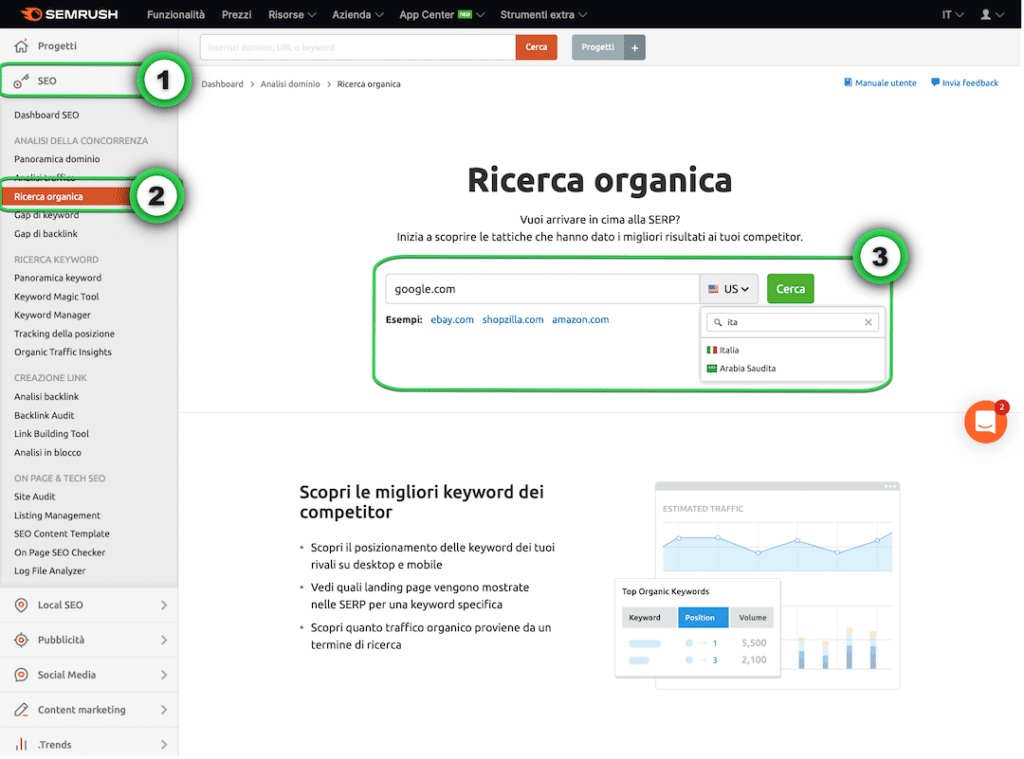This screenshot has width=1024, height=759.
Task: Click the Pubblicità target icon
Action: point(22,639)
